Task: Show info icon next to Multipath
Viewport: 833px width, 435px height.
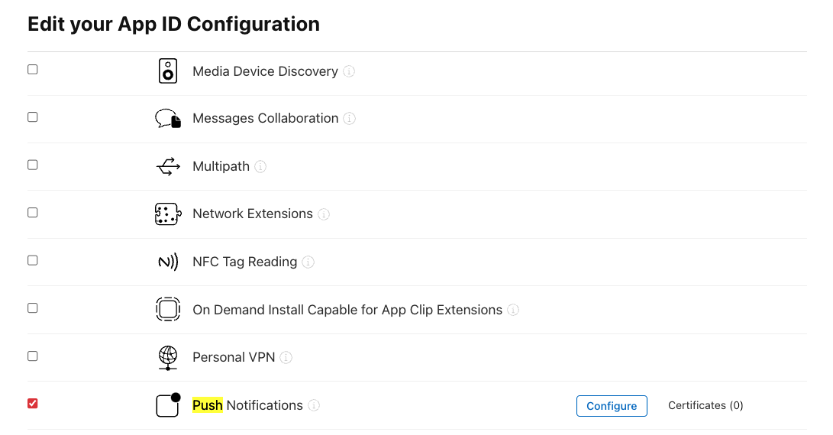Action: coord(261,167)
